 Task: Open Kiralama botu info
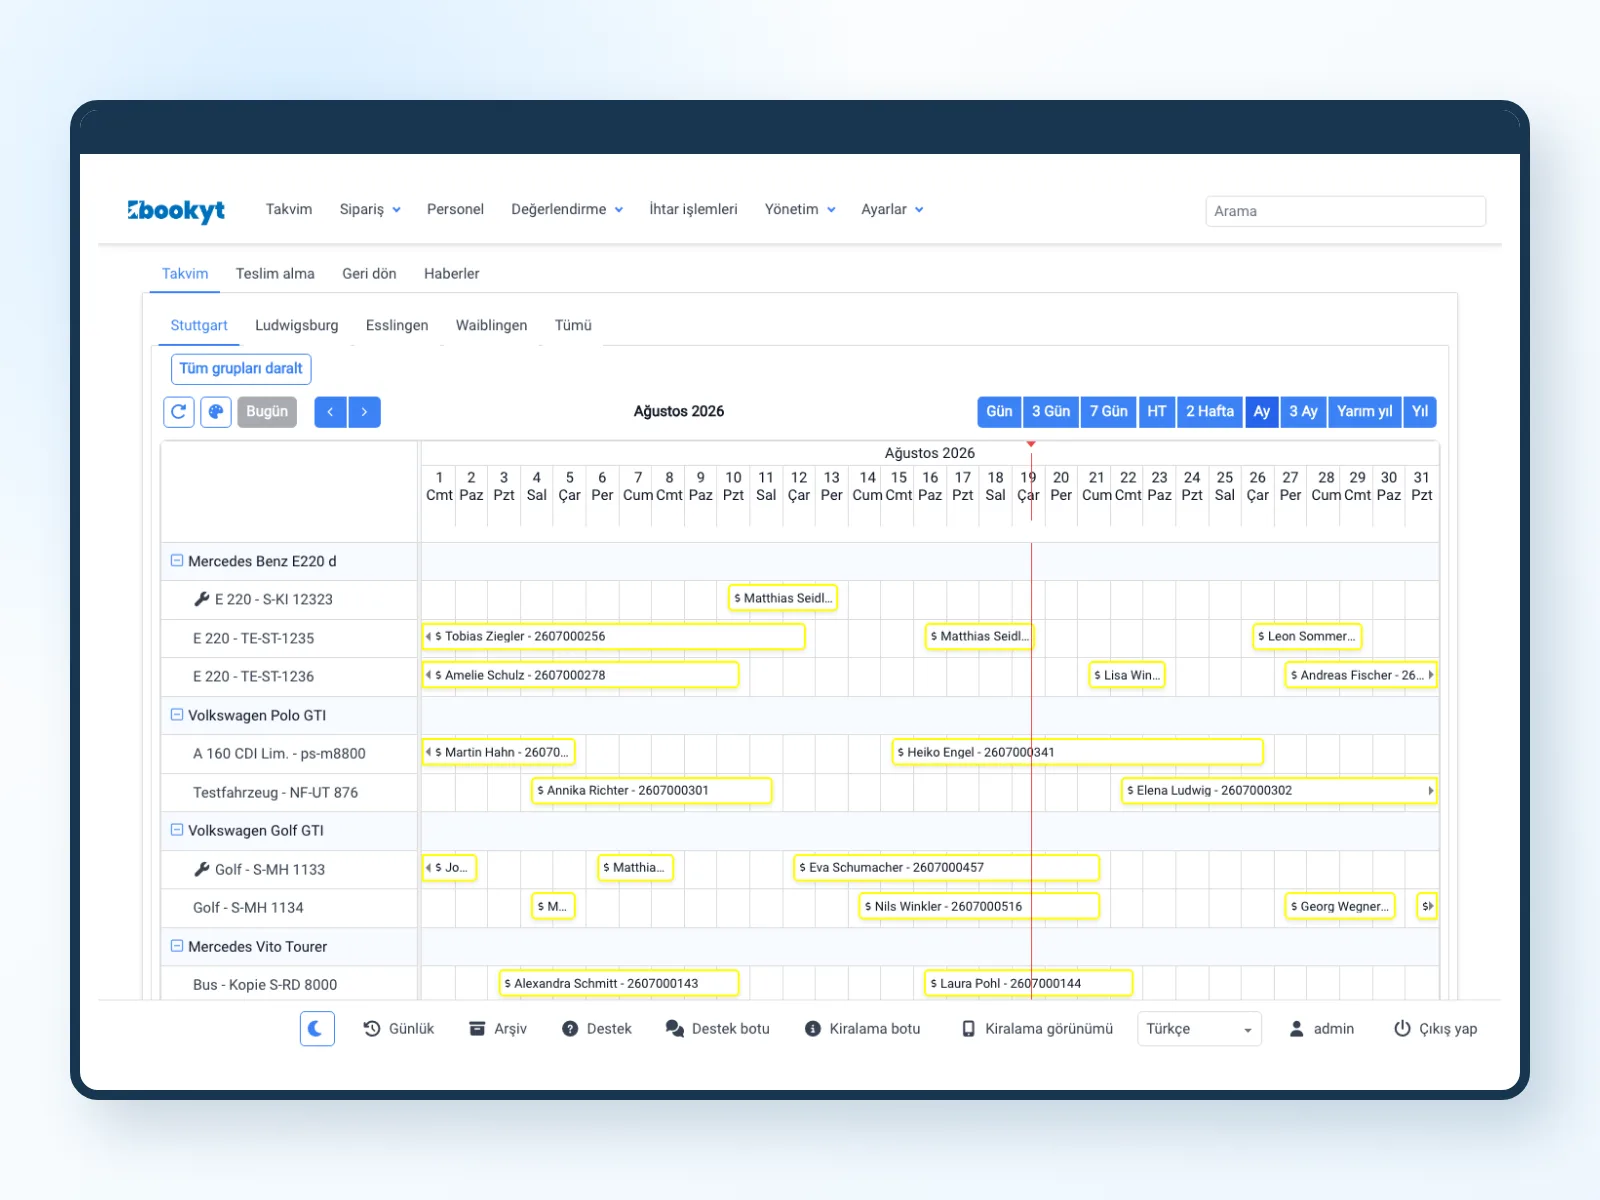click(863, 1028)
